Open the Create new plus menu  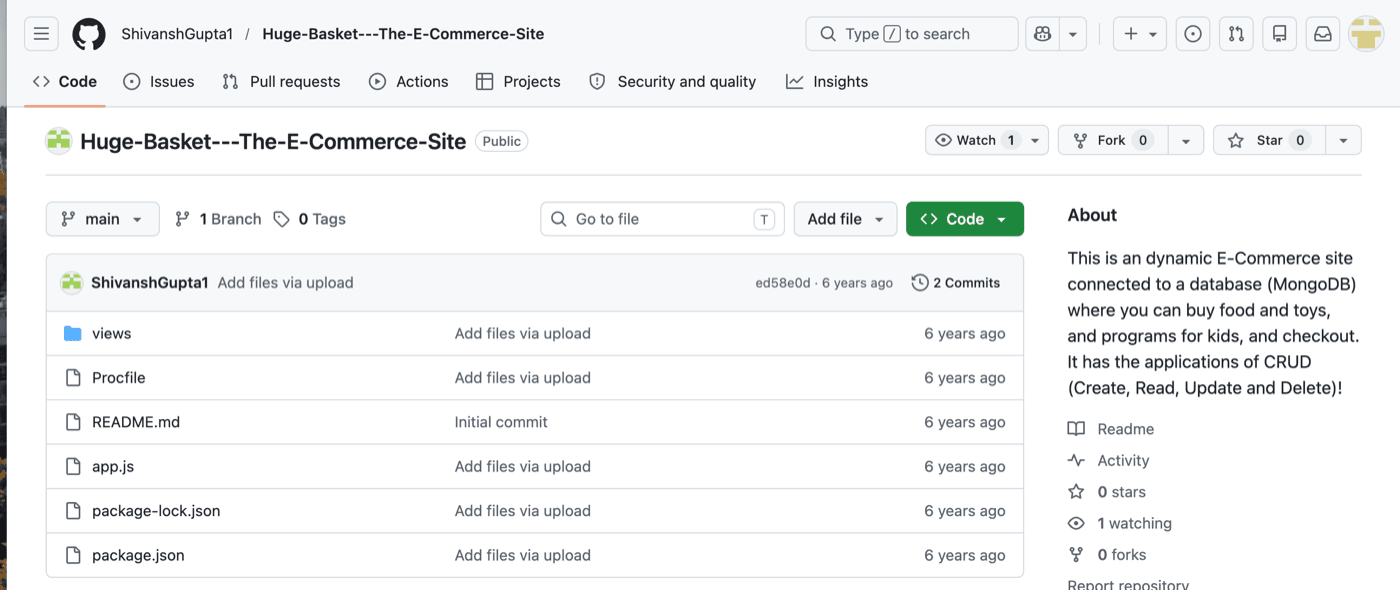pyautogui.click(x=1139, y=34)
